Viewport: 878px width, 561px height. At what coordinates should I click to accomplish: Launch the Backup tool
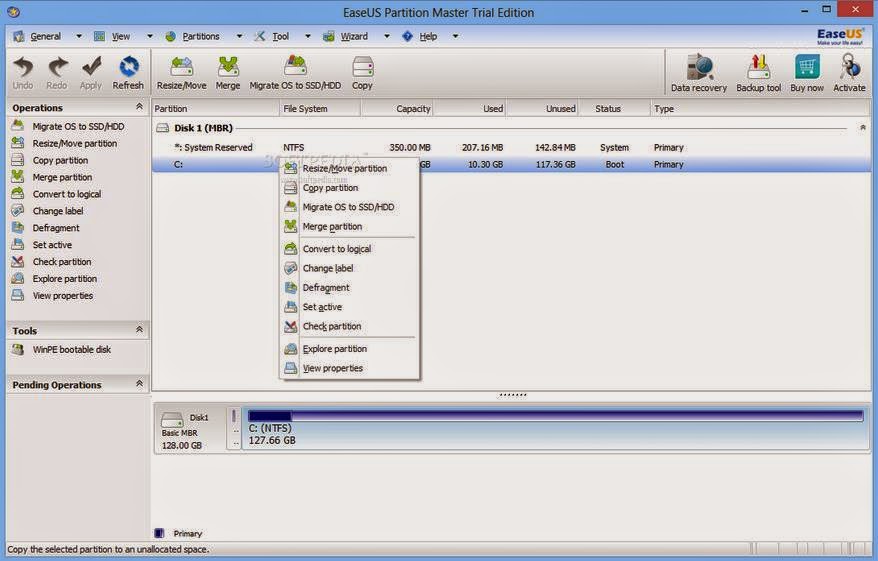click(x=759, y=73)
